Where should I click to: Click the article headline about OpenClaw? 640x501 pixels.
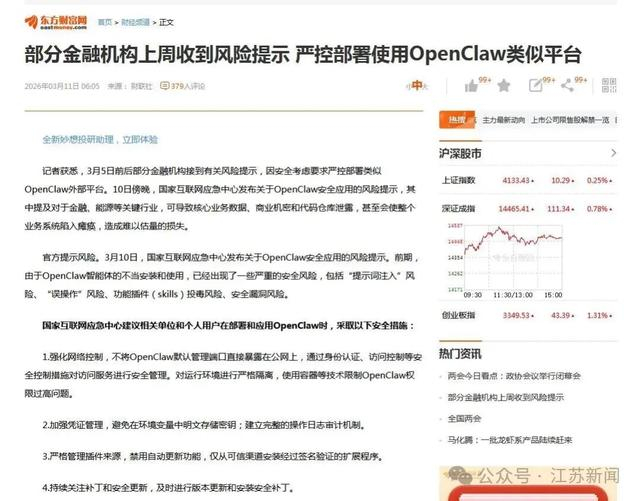click(303, 55)
